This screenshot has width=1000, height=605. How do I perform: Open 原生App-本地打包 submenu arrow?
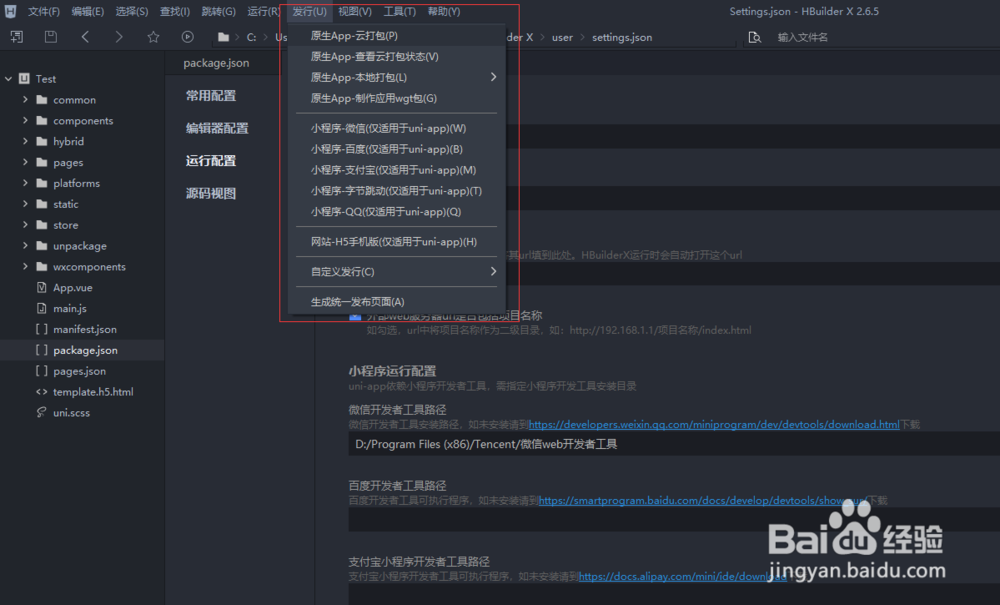493,77
